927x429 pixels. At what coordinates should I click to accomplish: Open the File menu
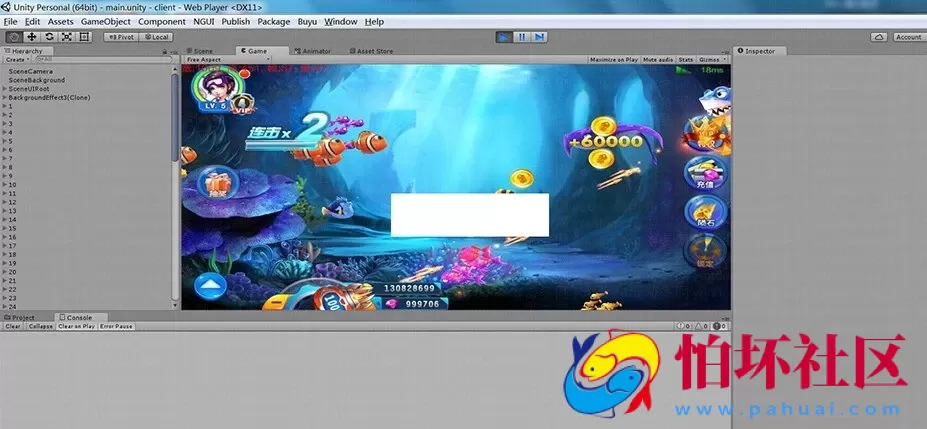pyautogui.click(x=10, y=21)
